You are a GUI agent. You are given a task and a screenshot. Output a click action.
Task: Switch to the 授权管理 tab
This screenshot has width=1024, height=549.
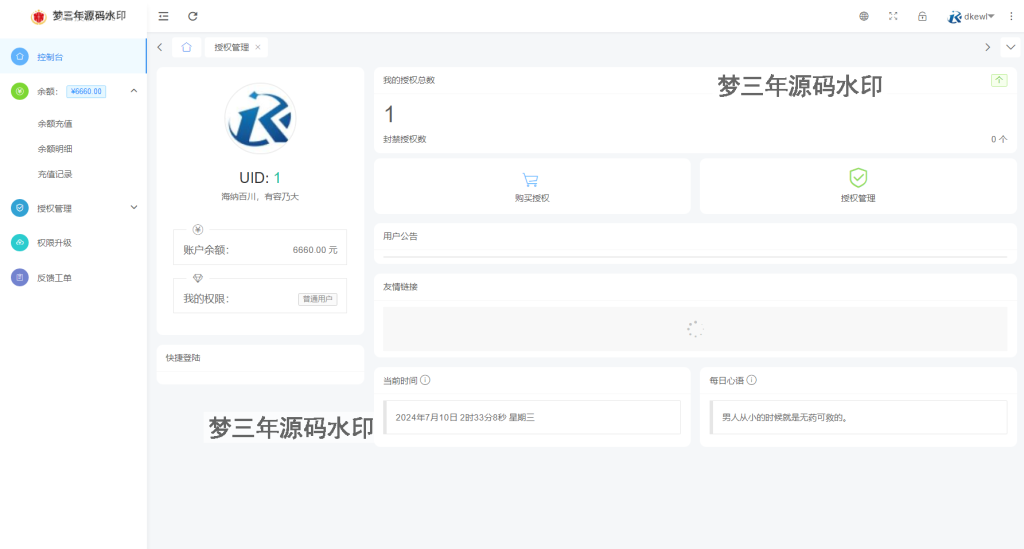click(232, 47)
